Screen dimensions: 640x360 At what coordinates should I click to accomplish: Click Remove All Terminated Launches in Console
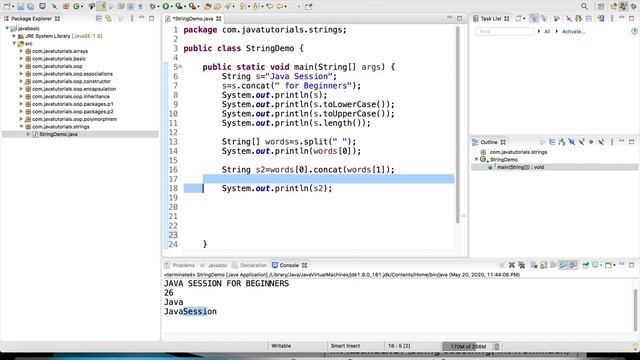[x=521, y=265]
